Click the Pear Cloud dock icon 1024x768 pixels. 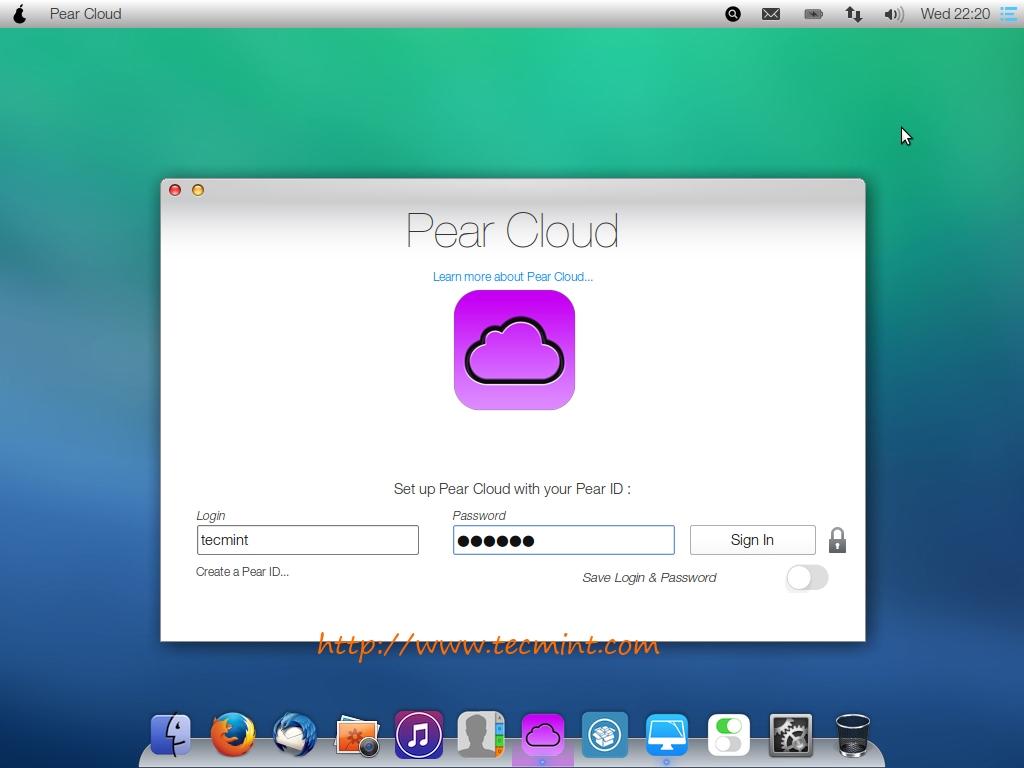tap(543, 735)
